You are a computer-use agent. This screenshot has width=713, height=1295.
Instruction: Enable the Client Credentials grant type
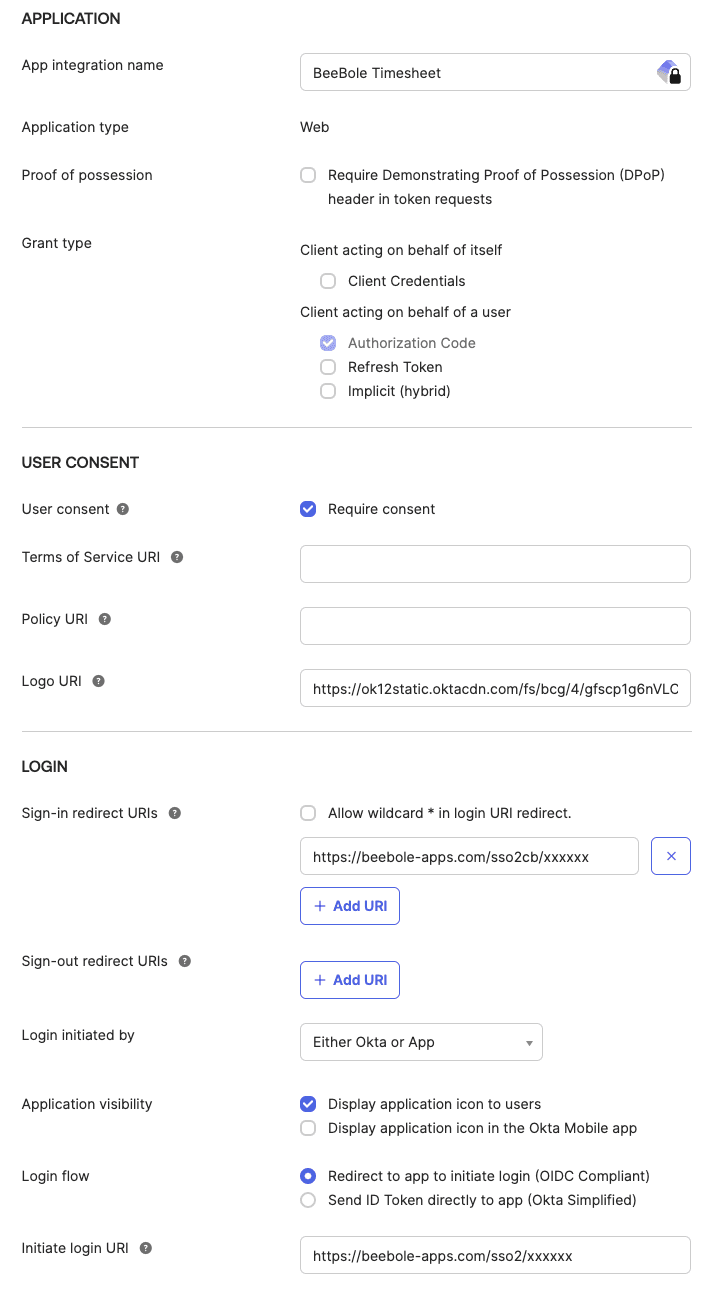tap(328, 281)
